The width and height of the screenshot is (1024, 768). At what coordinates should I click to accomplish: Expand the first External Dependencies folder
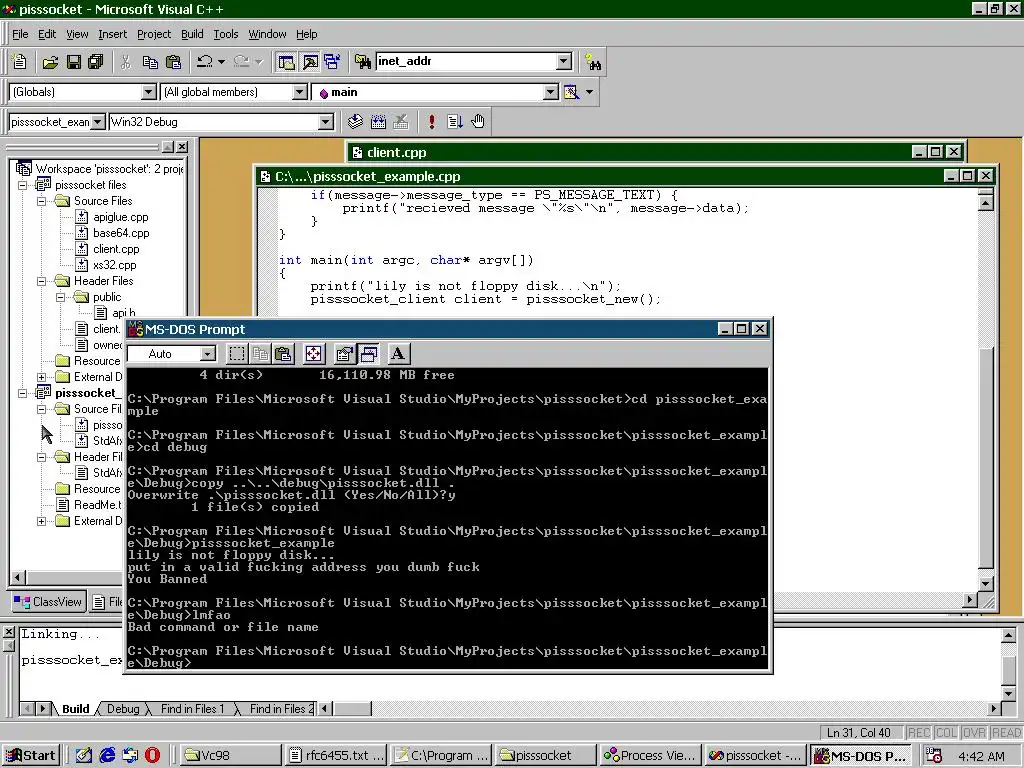(42, 377)
